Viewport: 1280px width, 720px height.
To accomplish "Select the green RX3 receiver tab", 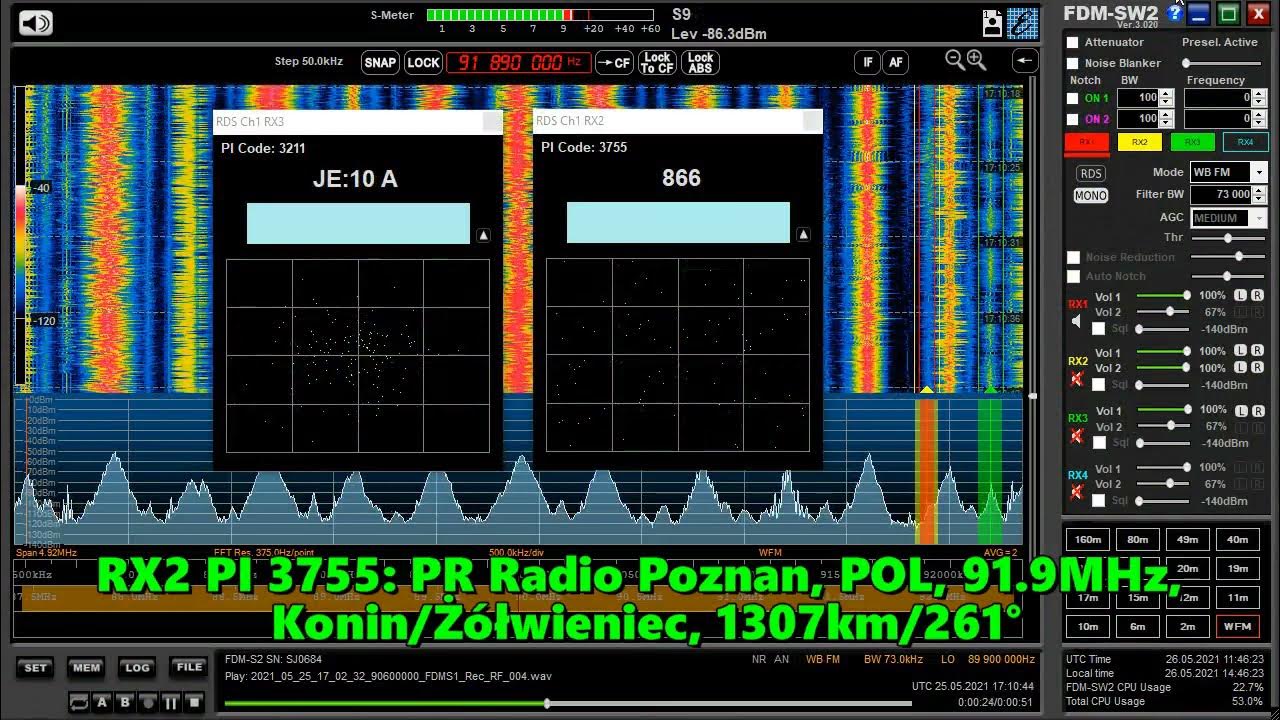I will pyautogui.click(x=1192, y=143).
